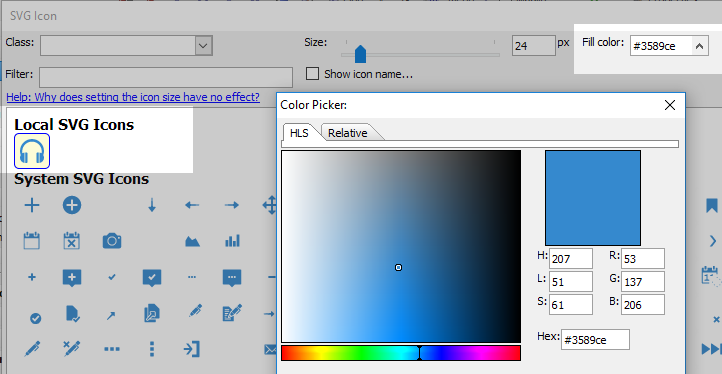Click the Hex color code field

595,340
